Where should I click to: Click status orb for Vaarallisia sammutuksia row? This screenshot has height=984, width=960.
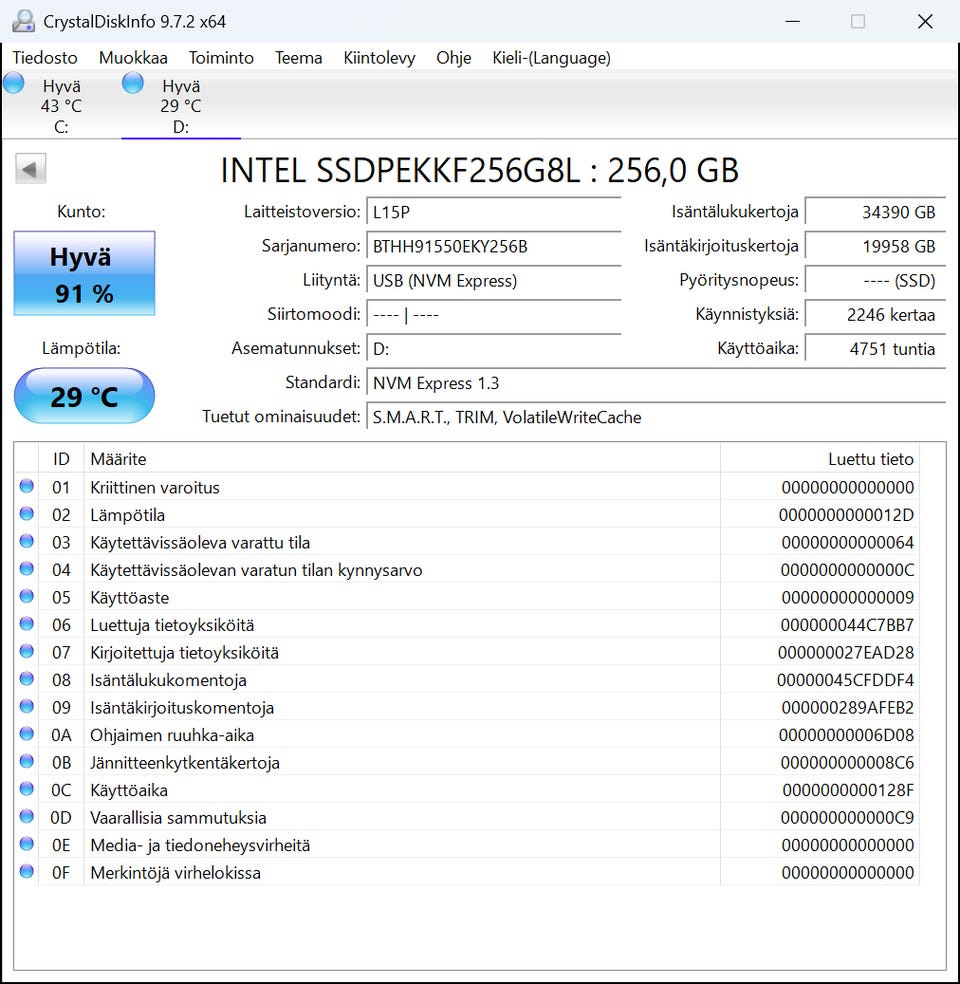pyautogui.click(x=27, y=817)
